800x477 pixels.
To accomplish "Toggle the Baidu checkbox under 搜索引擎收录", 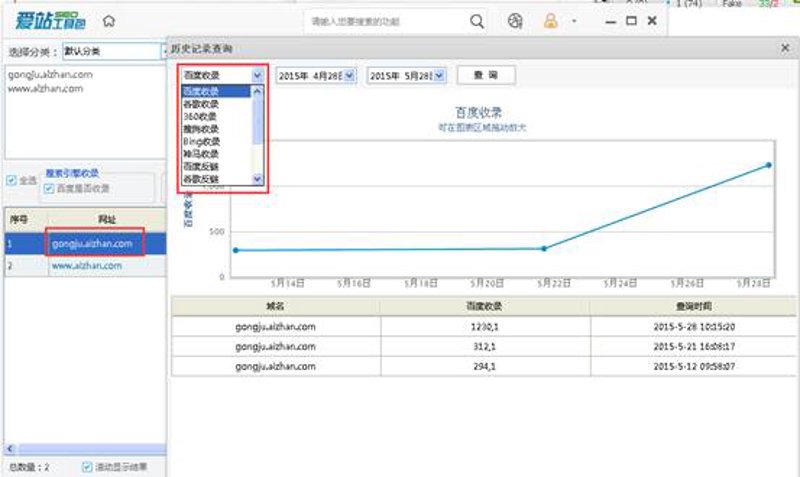I will pyautogui.click(x=49, y=189).
